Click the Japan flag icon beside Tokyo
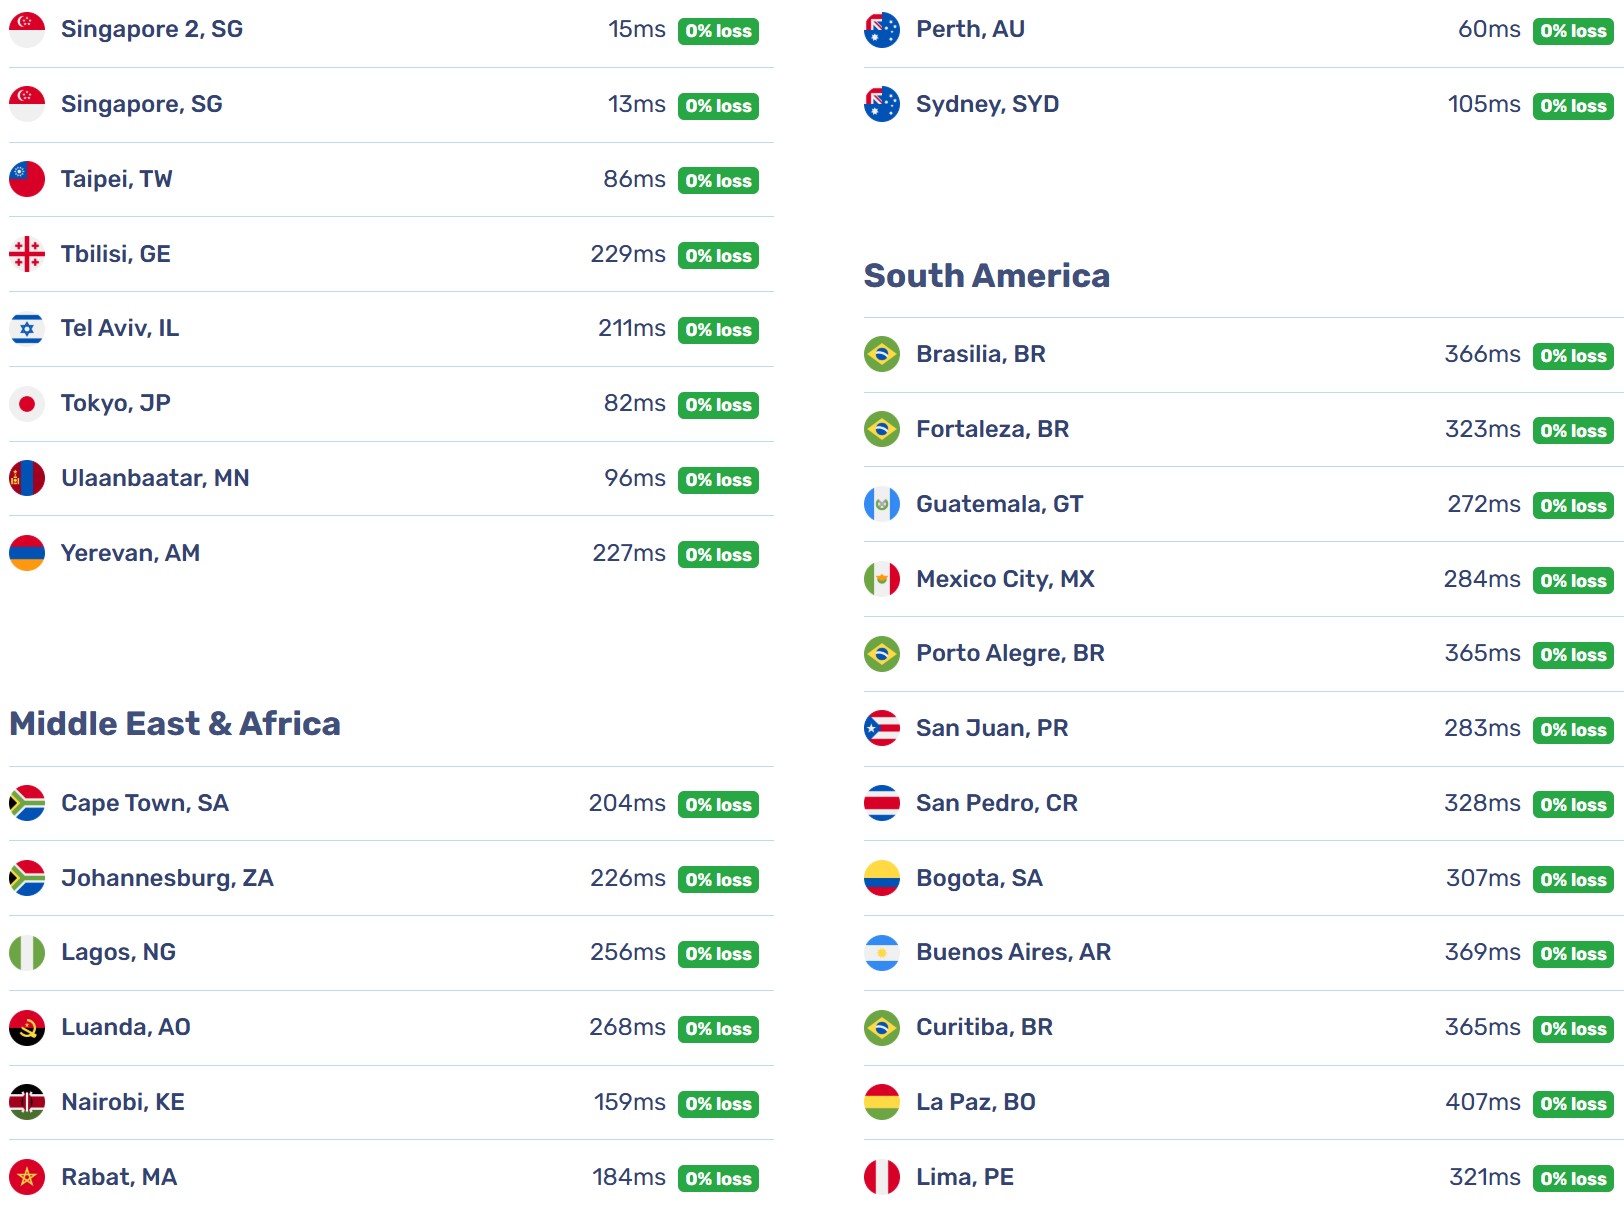This screenshot has width=1624, height=1212. (27, 404)
